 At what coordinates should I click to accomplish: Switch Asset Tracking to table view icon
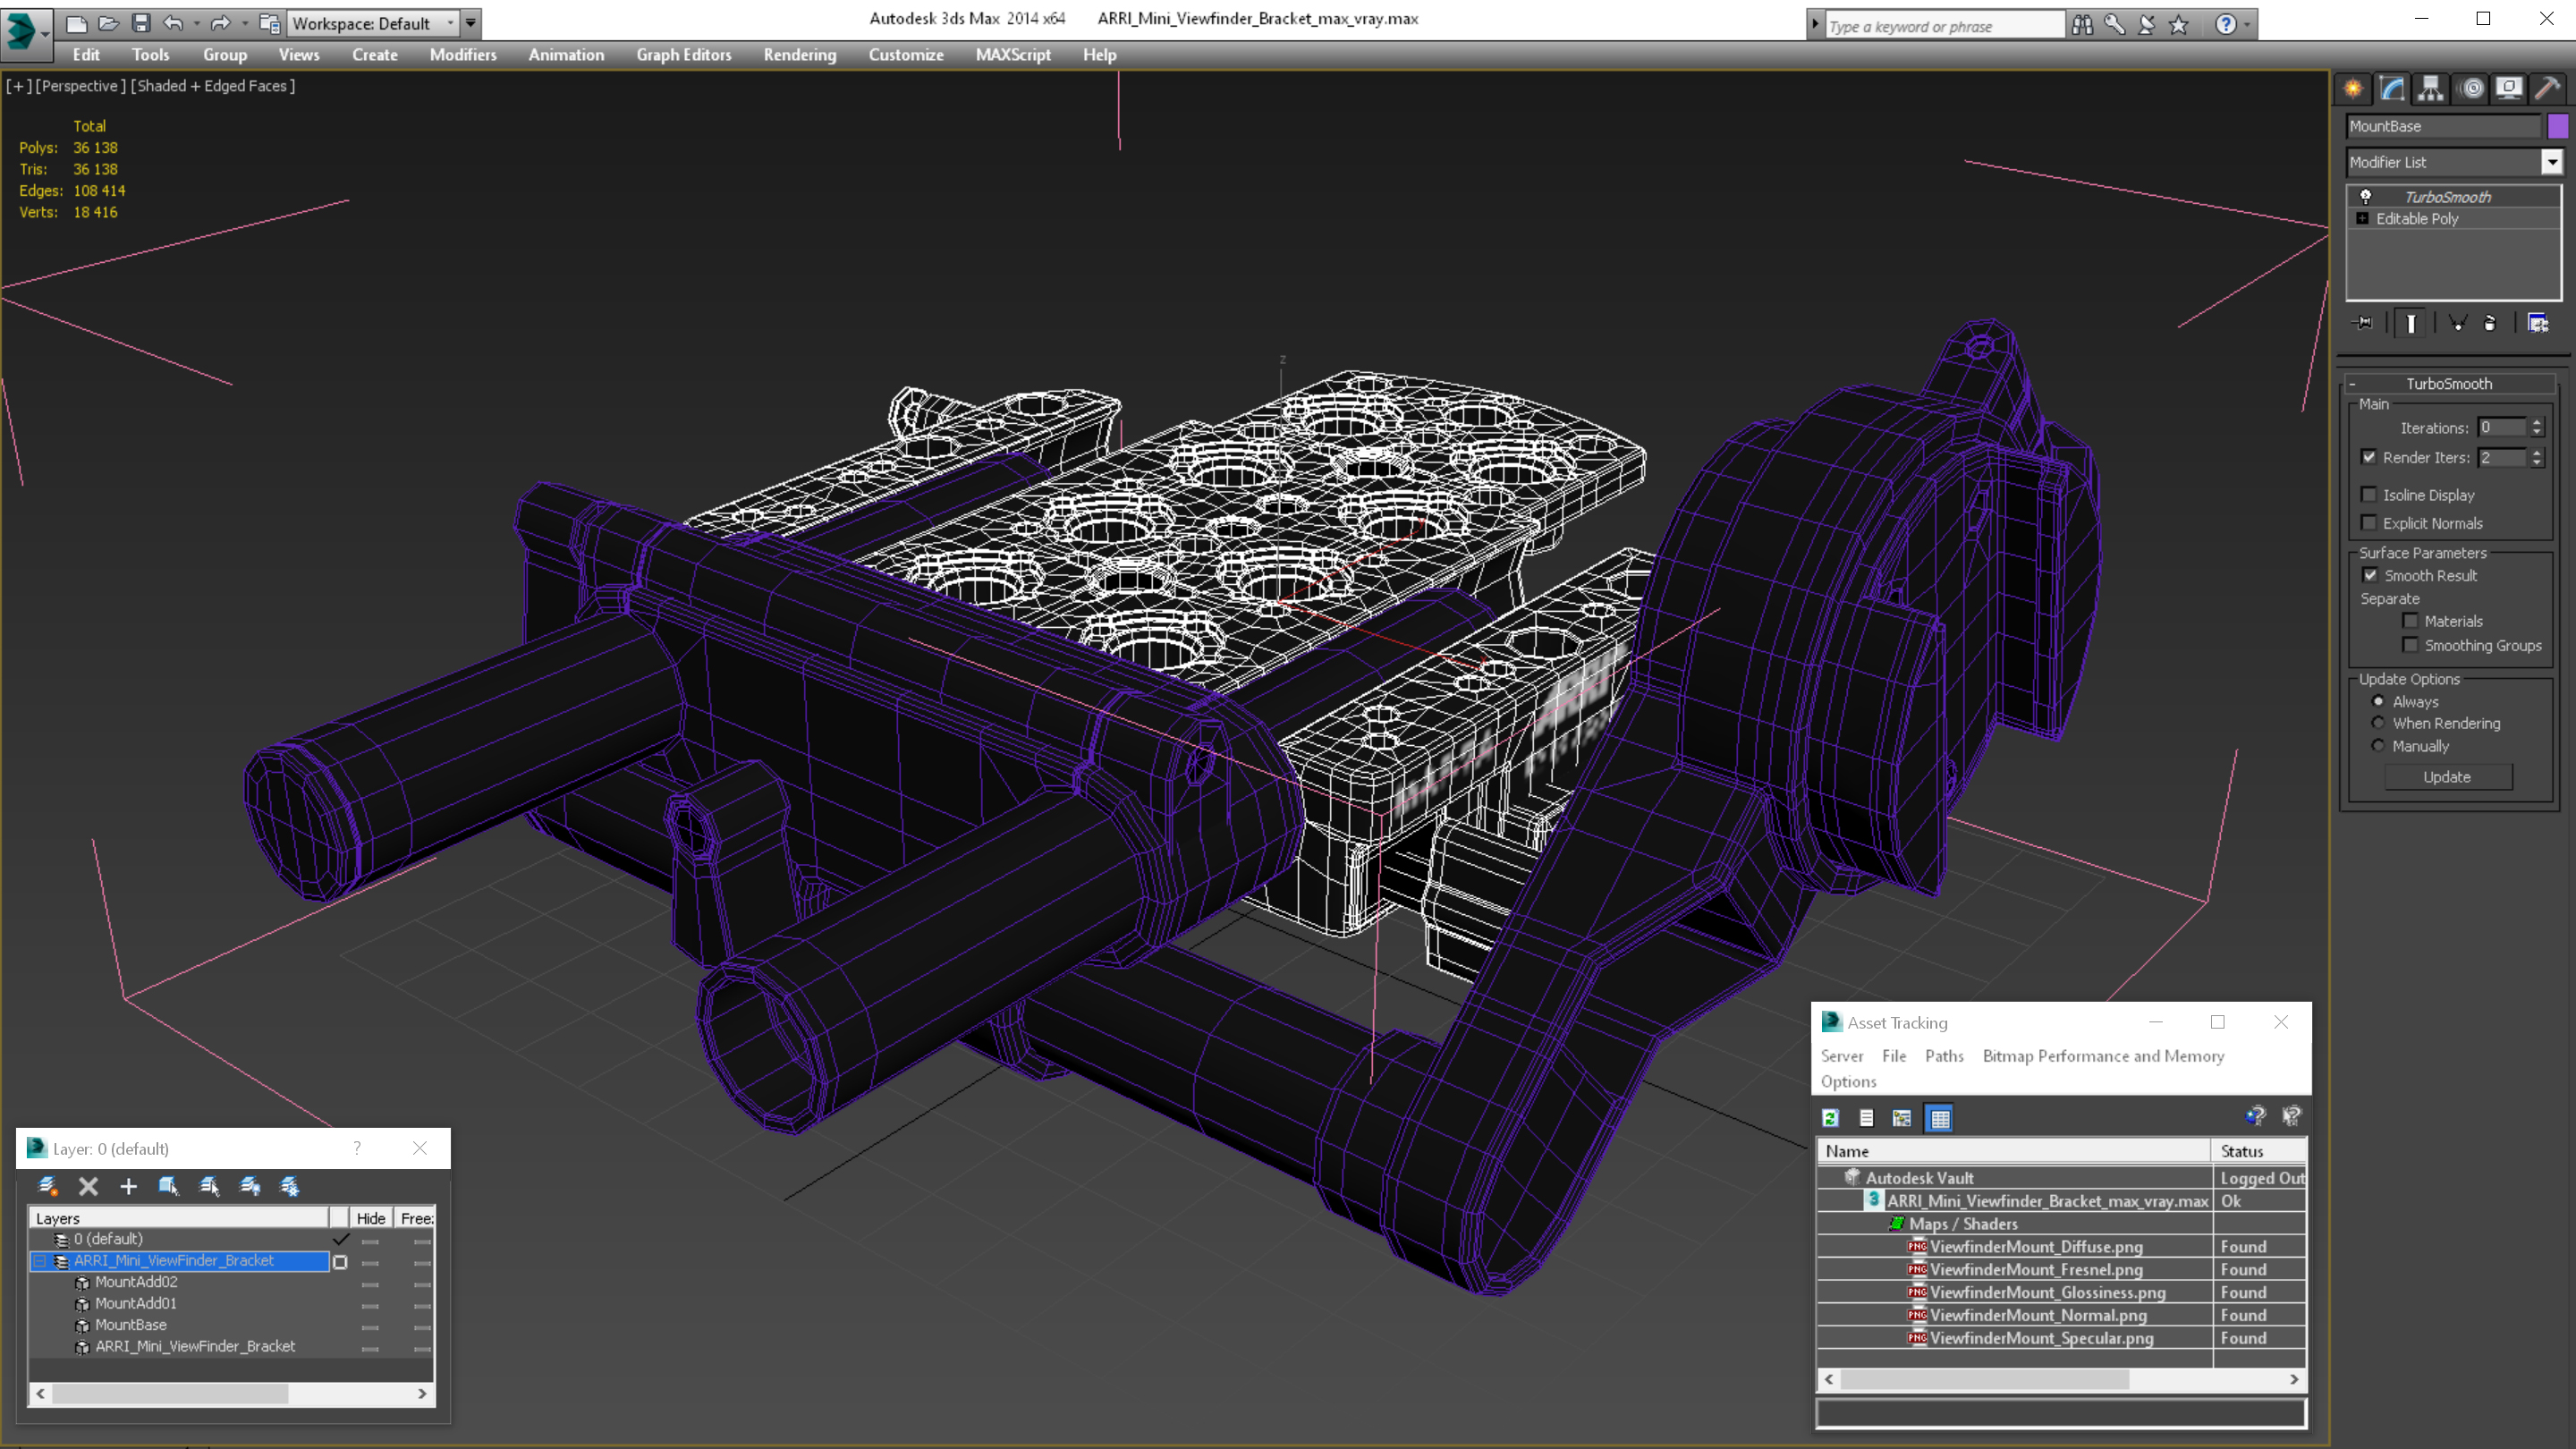(1939, 1118)
